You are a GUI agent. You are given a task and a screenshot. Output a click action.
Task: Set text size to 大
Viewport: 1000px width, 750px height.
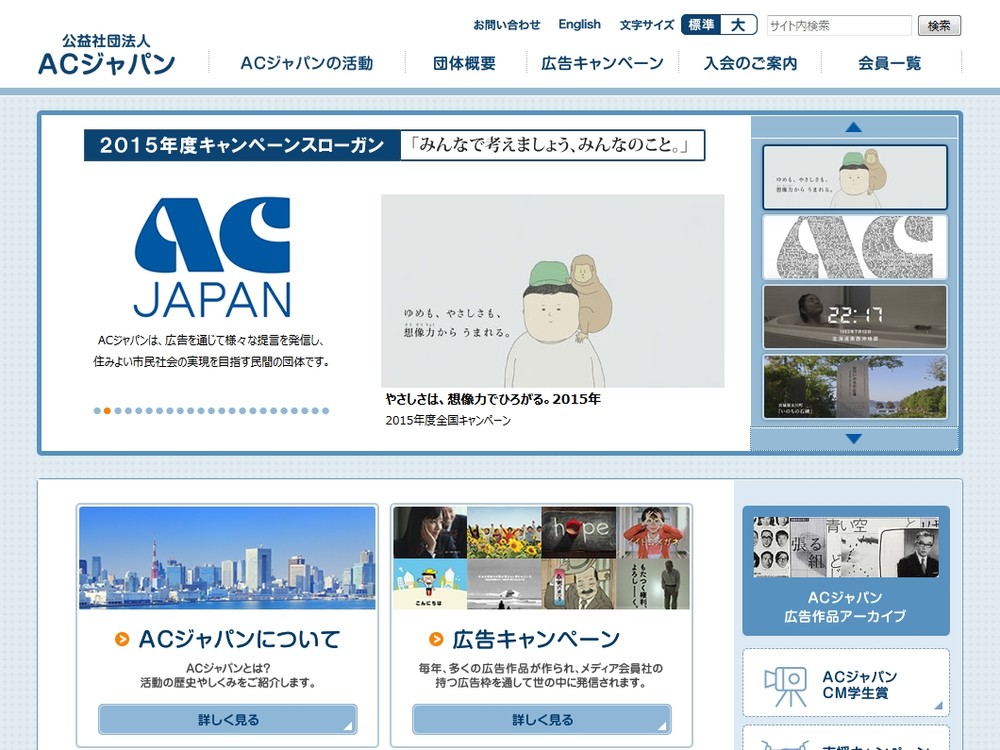[x=738, y=25]
